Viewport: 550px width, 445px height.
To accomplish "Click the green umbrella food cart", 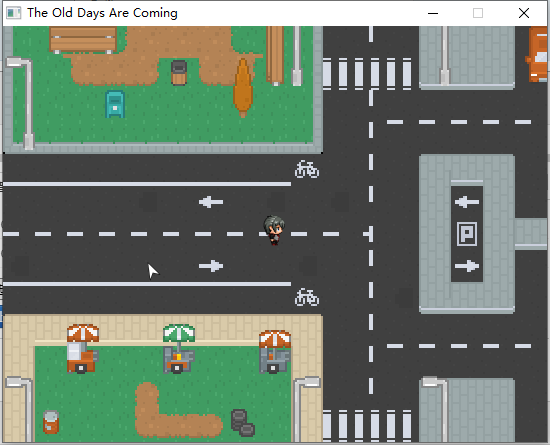I will 179,349.
